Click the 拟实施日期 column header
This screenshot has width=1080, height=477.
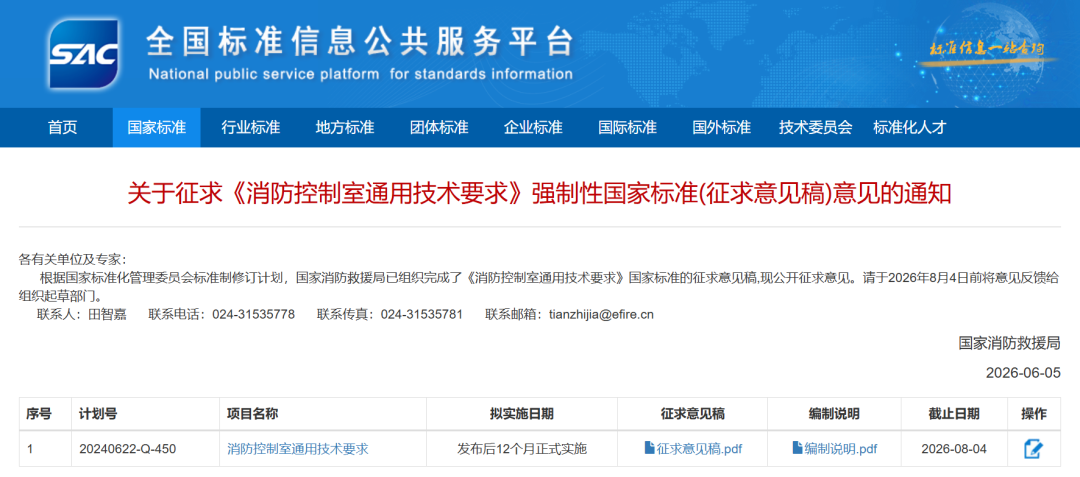521,414
